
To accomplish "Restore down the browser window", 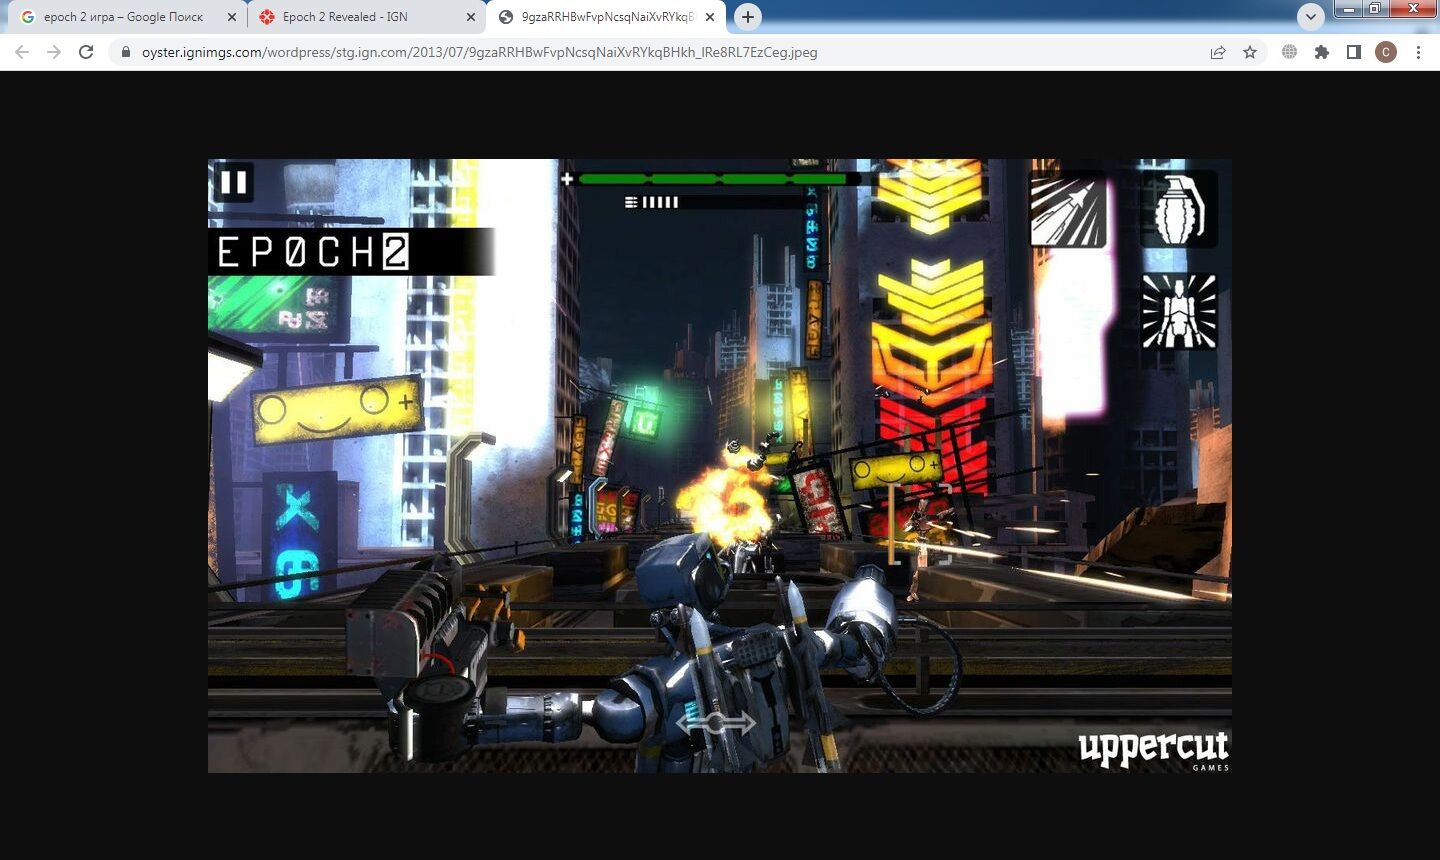I will (x=1375, y=8).
